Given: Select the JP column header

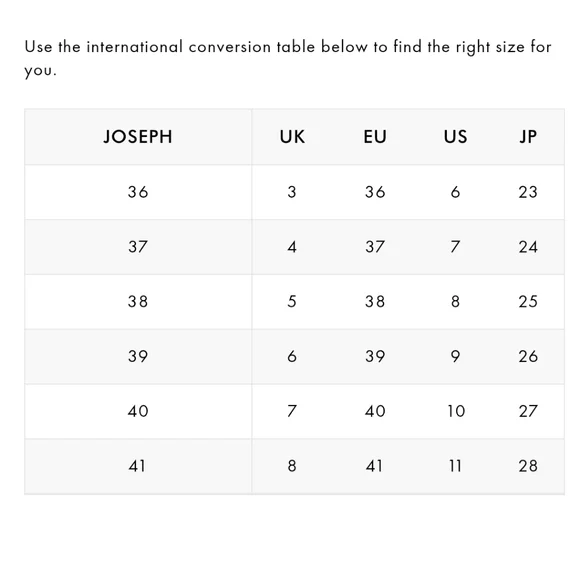Looking at the screenshot, I should 528,136.
